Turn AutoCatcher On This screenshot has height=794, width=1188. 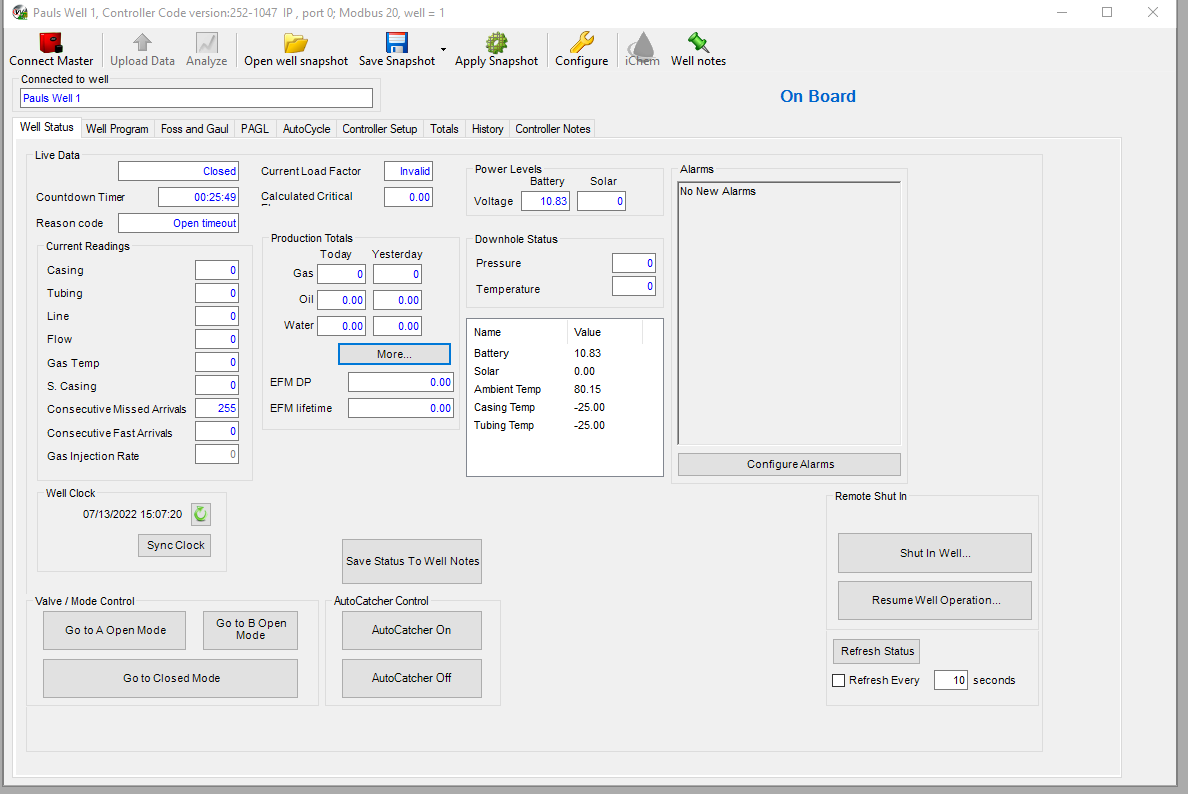(x=411, y=630)
